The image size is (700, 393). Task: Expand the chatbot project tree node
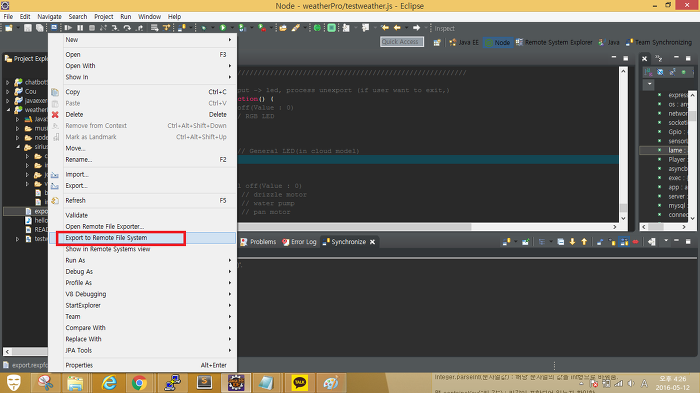click(8, 82)
